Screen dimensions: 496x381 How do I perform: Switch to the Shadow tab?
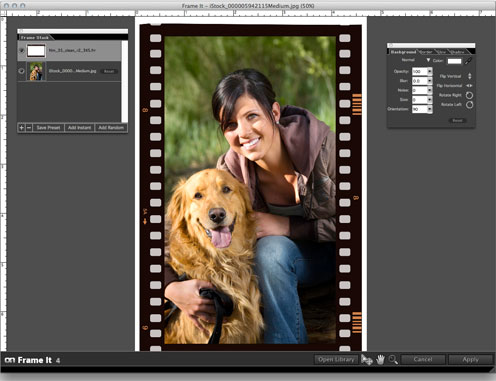tap(457, 52)
